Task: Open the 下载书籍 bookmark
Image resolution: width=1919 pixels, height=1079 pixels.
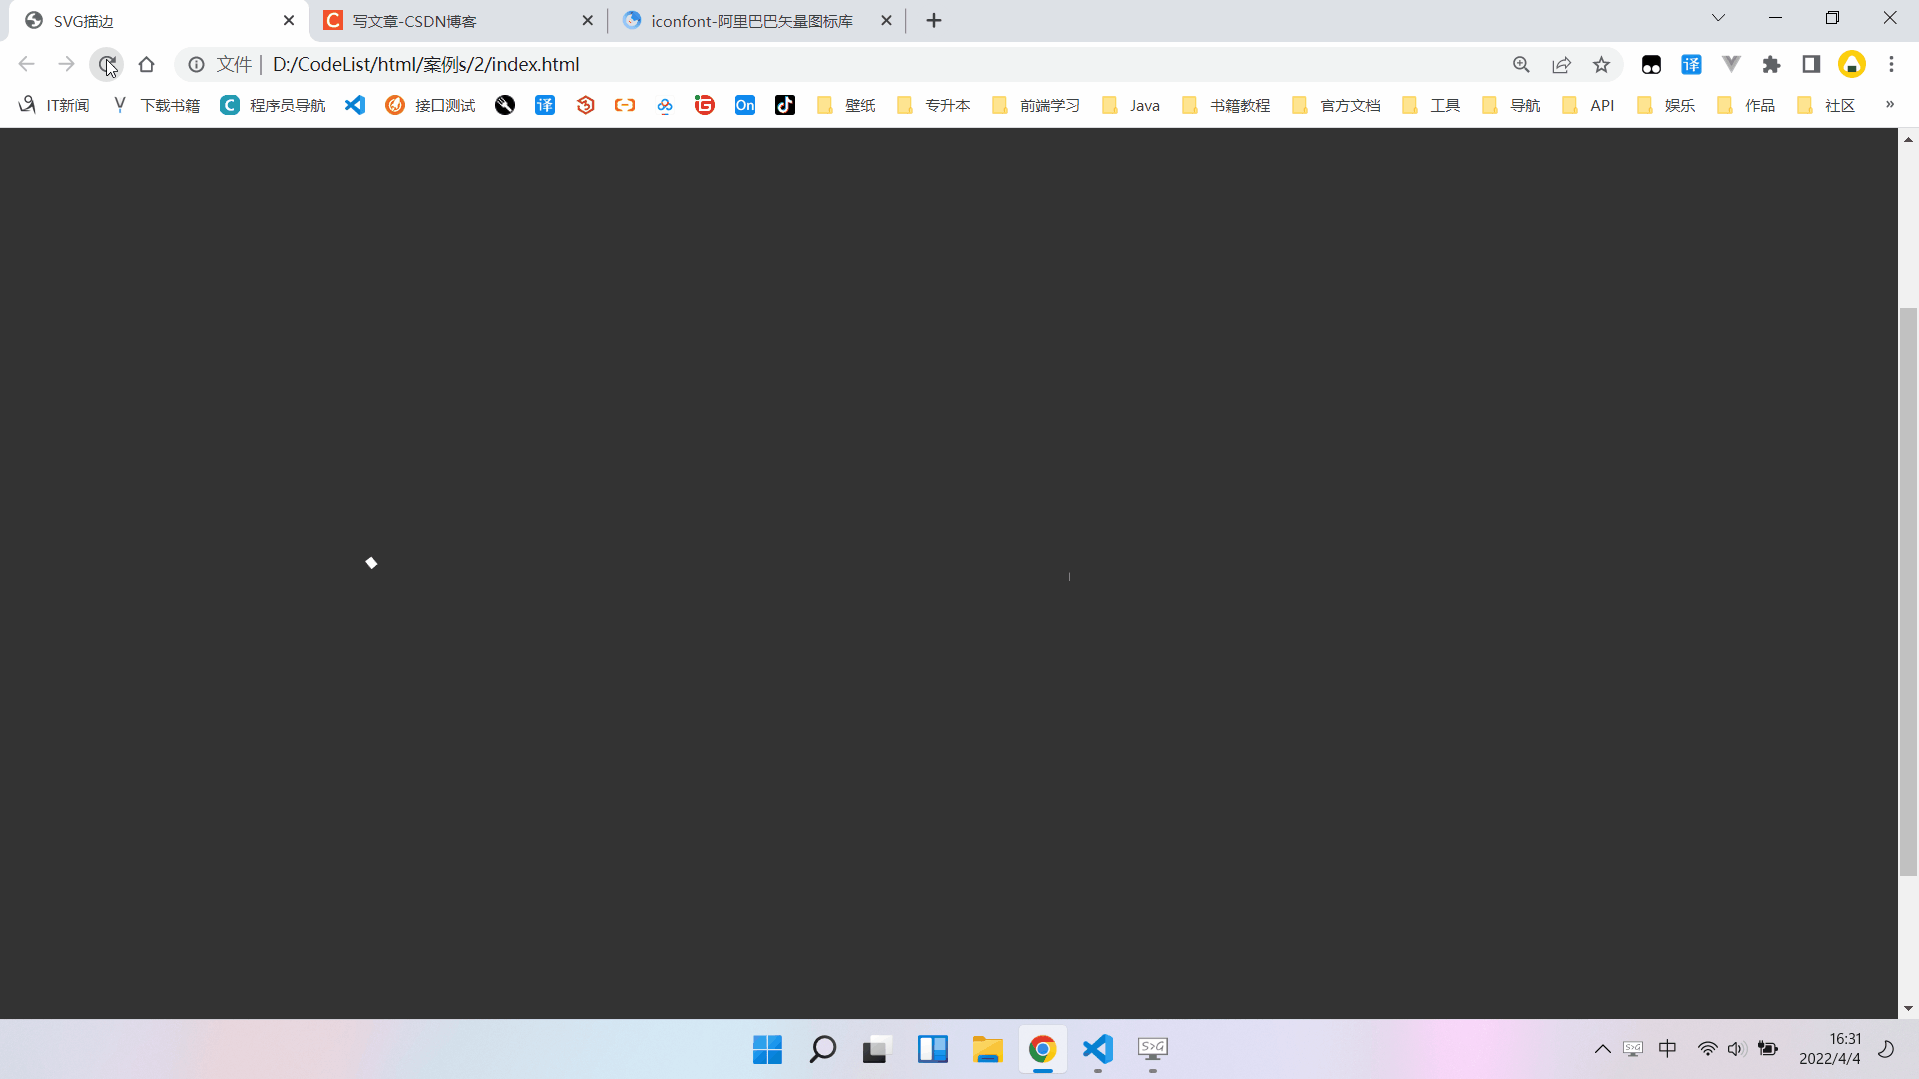Action: tap(156, 105)
